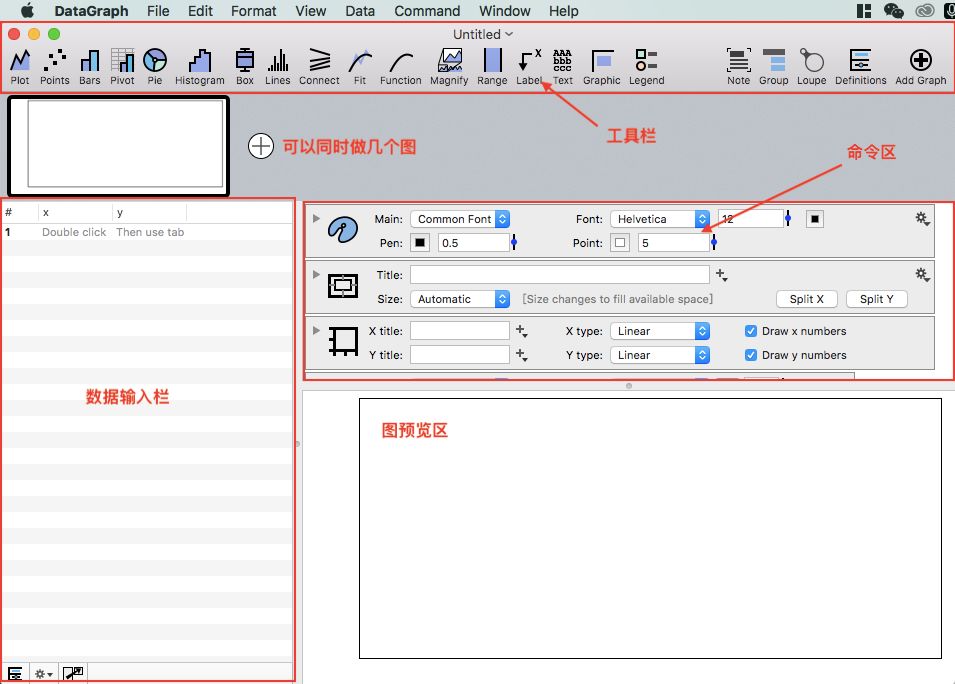The image size is (955, 684).
Task: Open the X type Linear dropdown
Action: coord(660,331)
